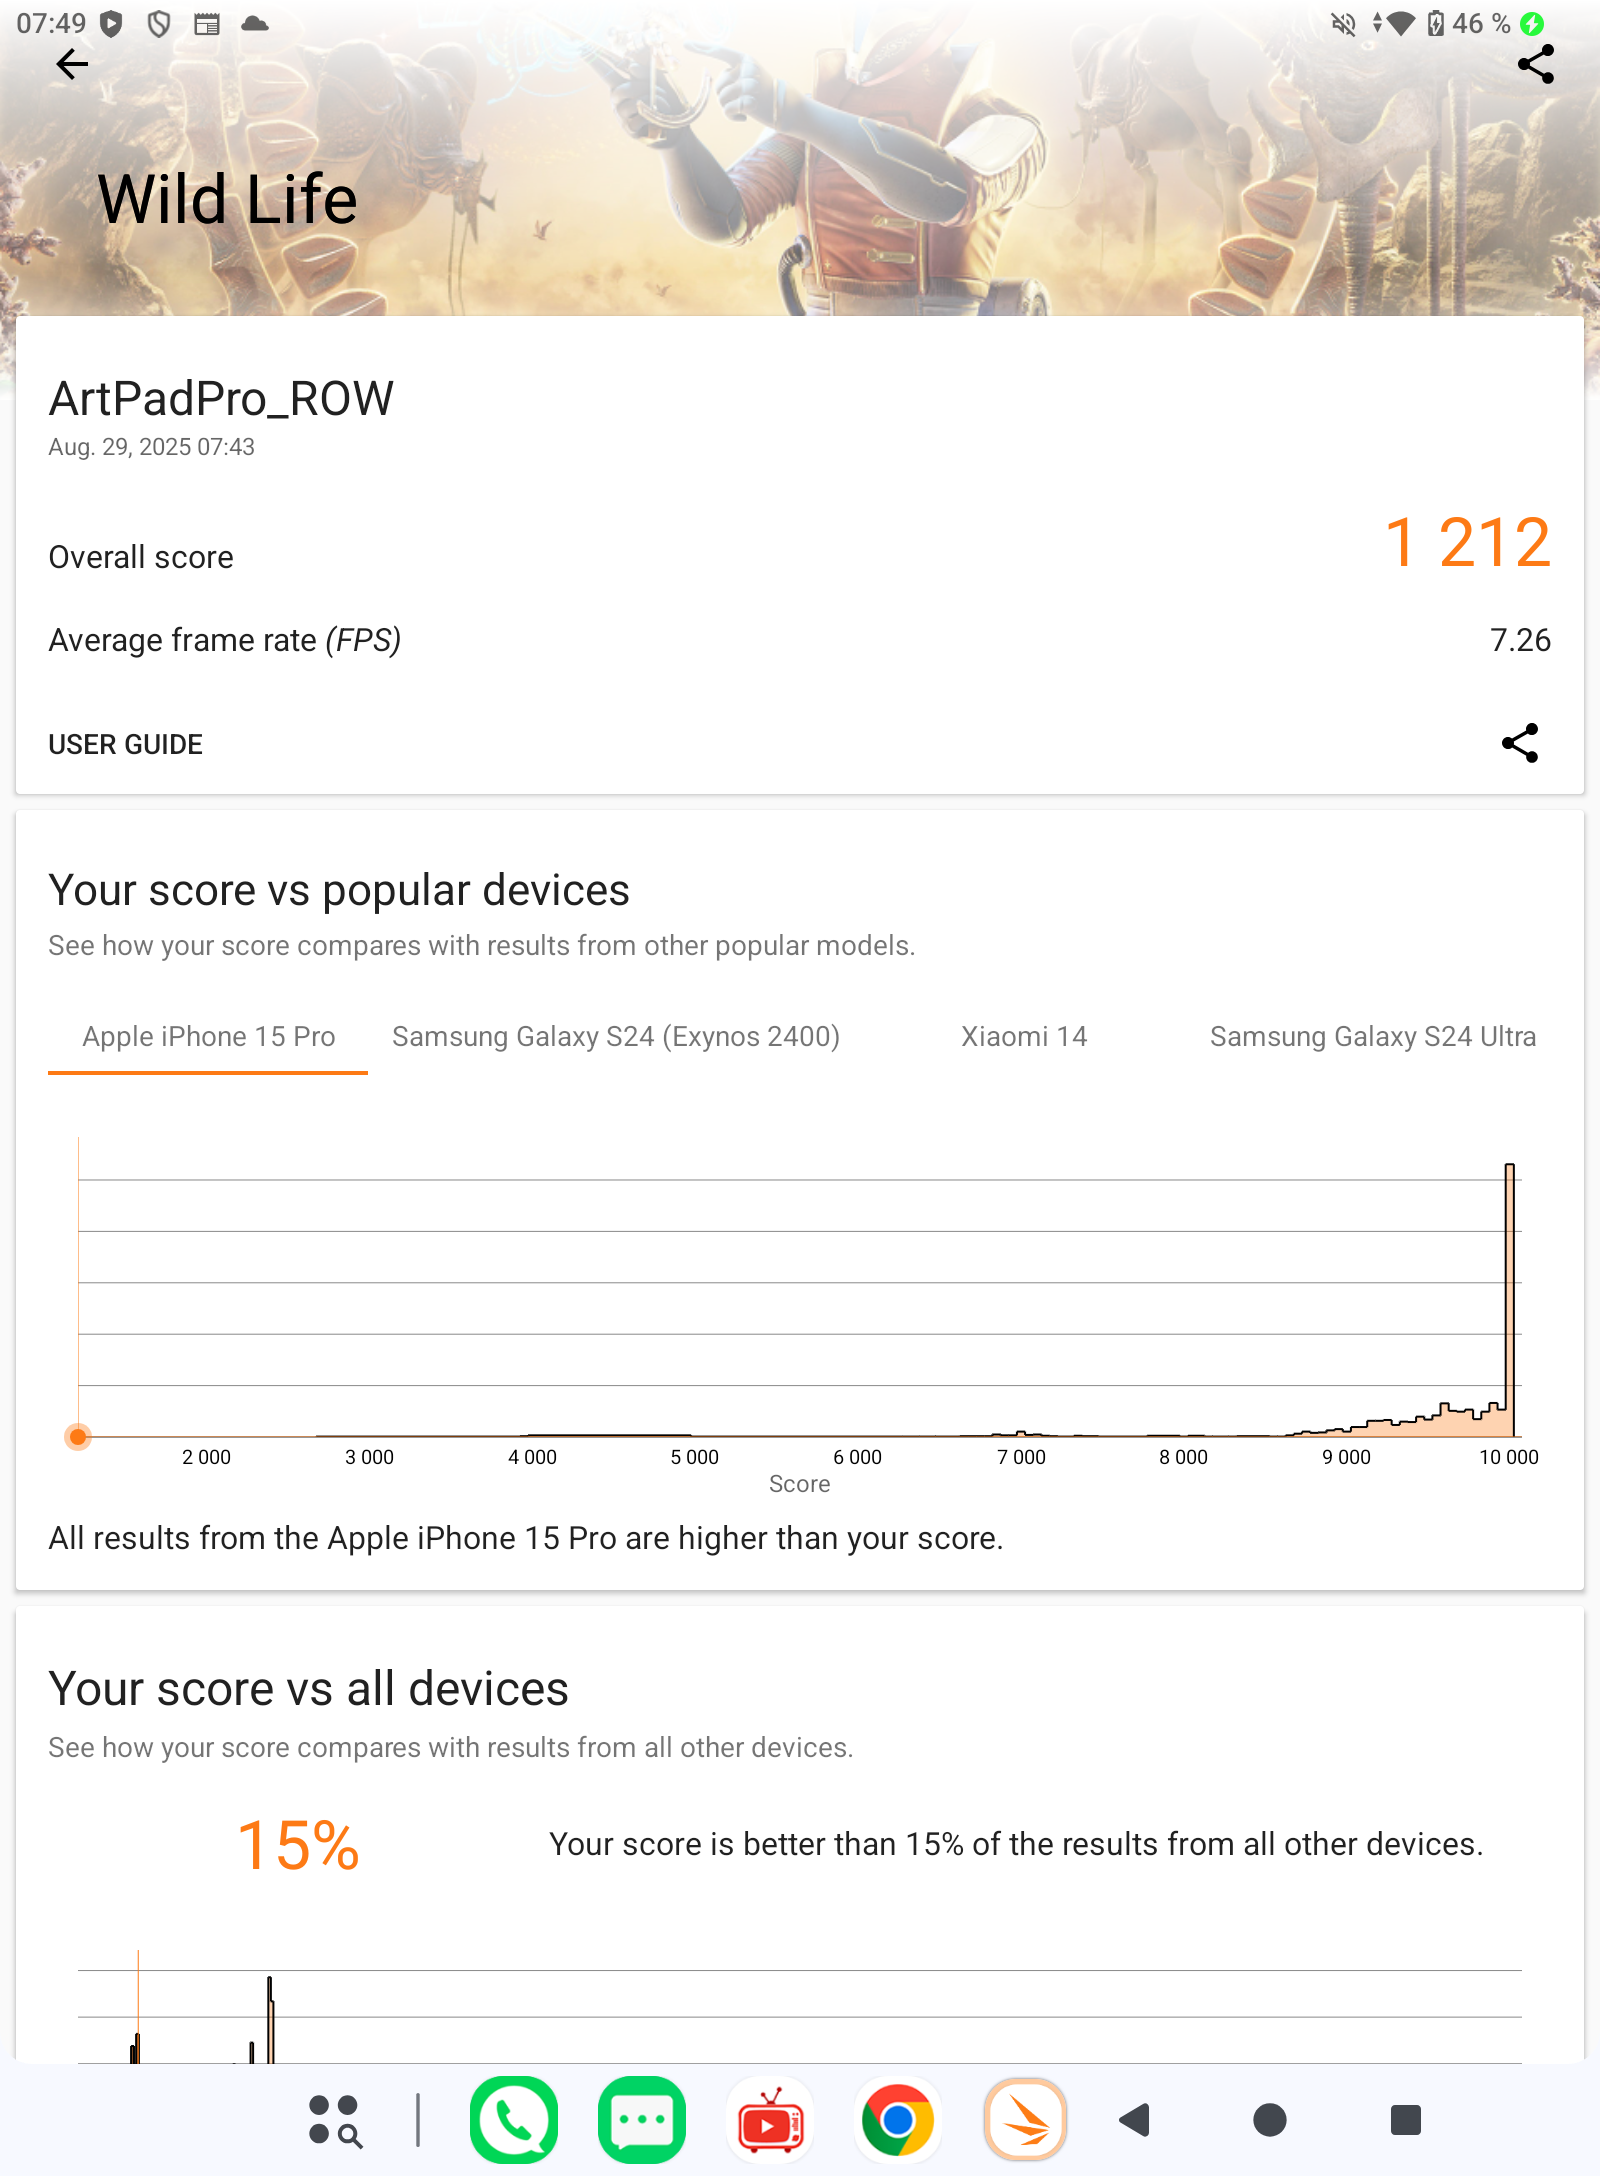Select the Apple iPhone 15 Pro tab
The height and width of the screenshot is (2176, 1600).
tap(208, 1037)
